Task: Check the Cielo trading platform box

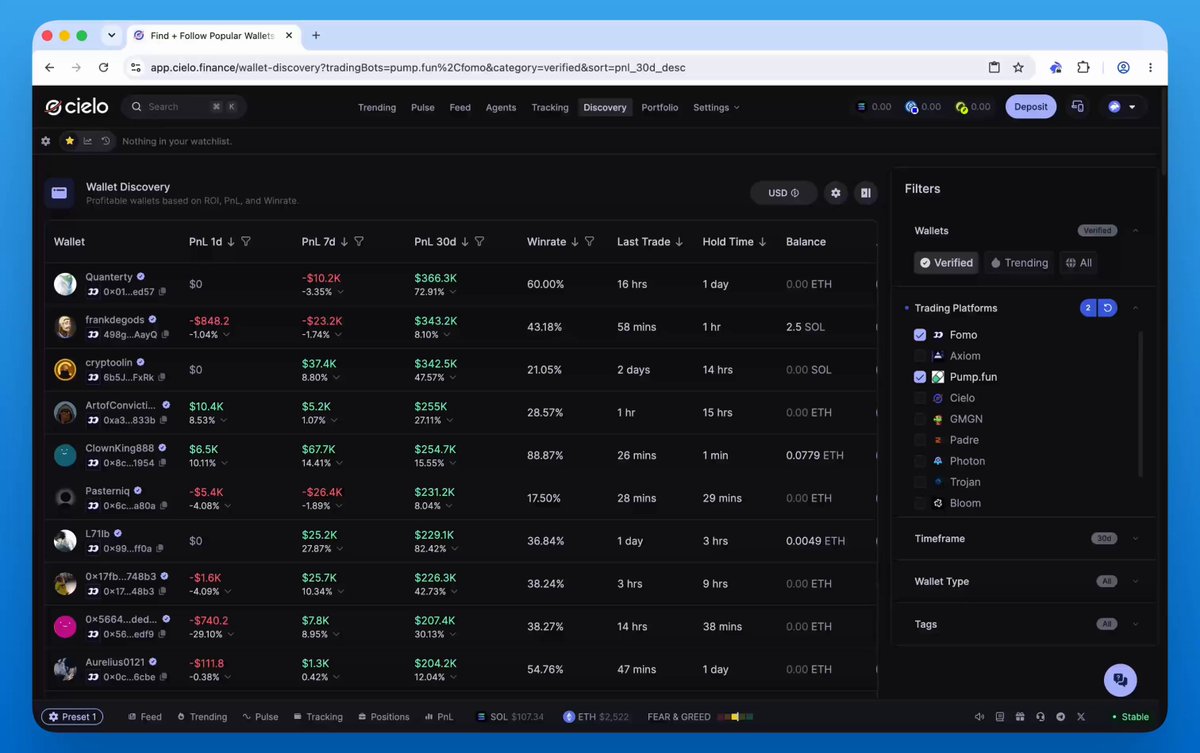Action: pos(920,398)
